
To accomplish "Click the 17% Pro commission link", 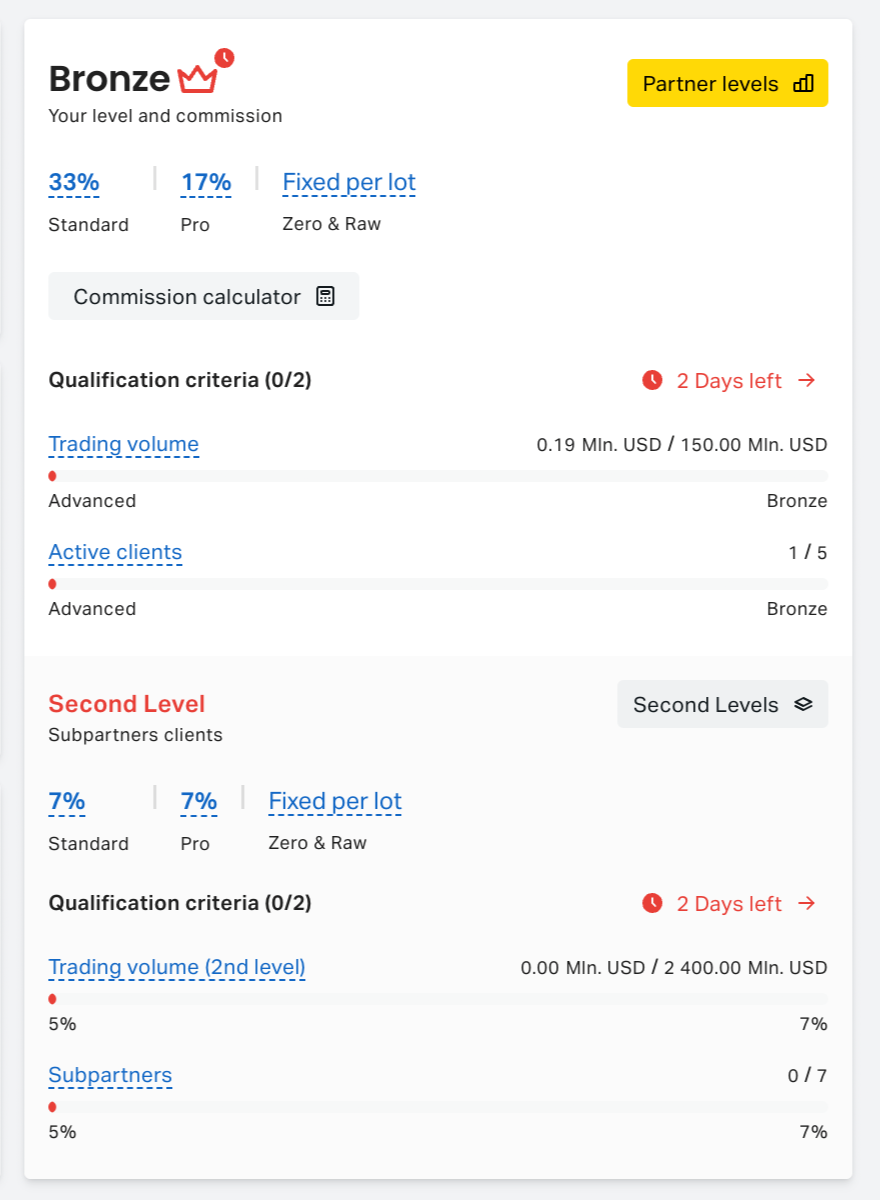I will [206, 182].
